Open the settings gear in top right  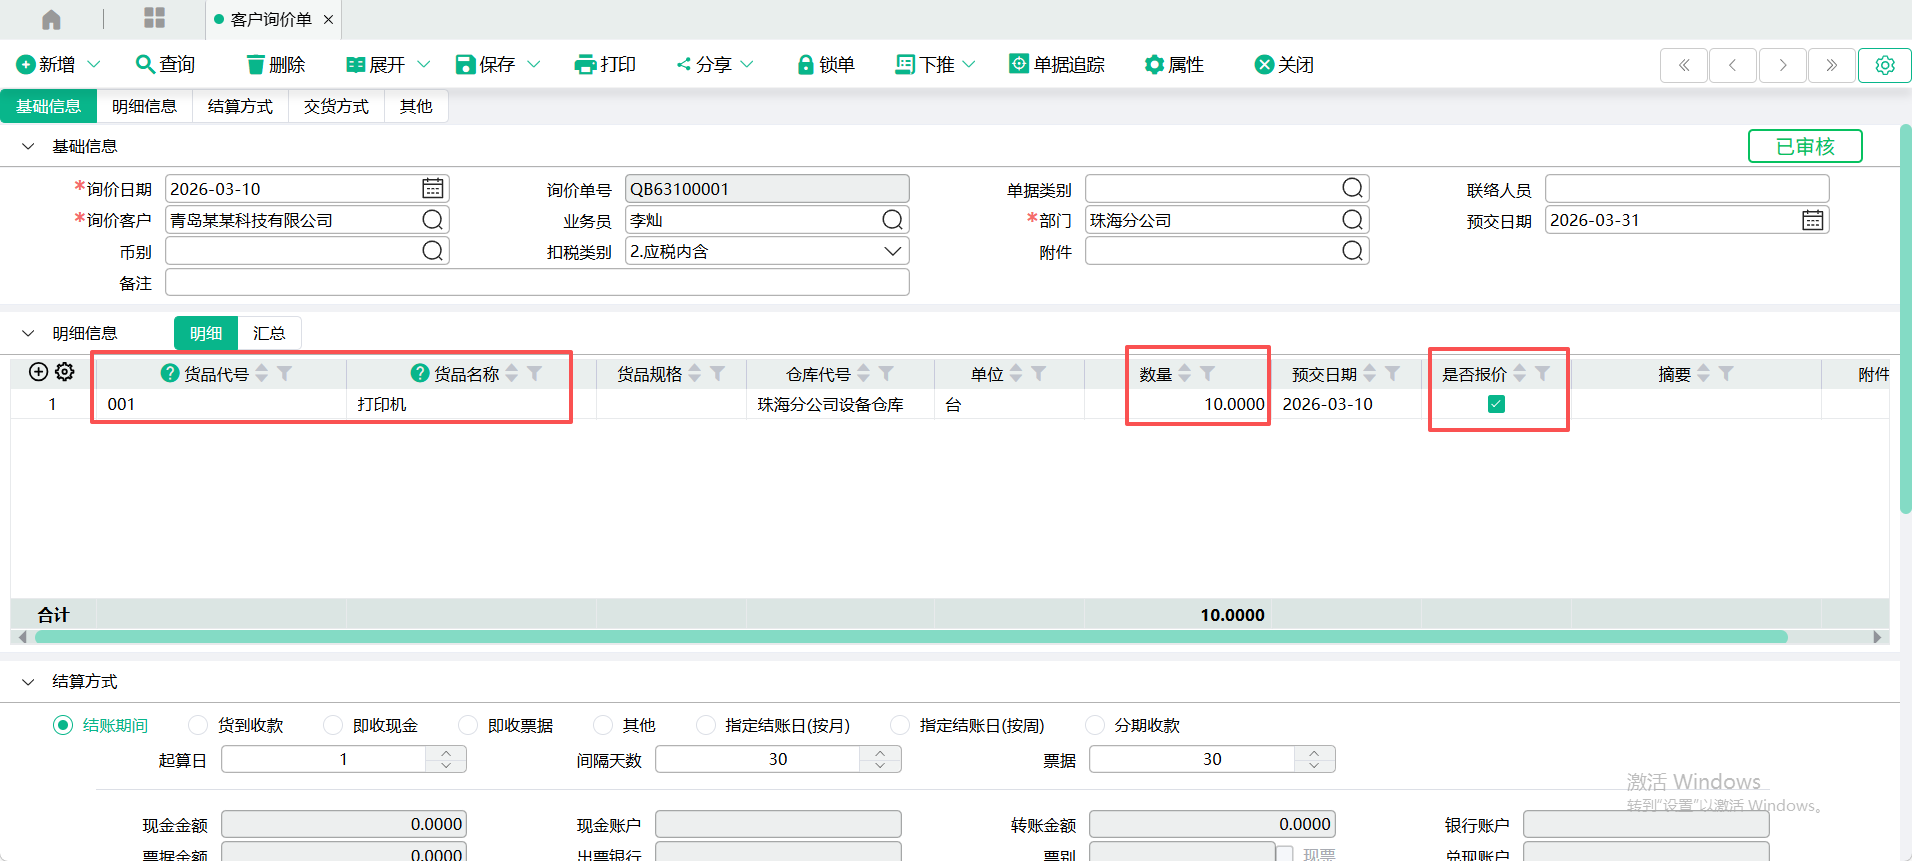[x=1884, y=65]
